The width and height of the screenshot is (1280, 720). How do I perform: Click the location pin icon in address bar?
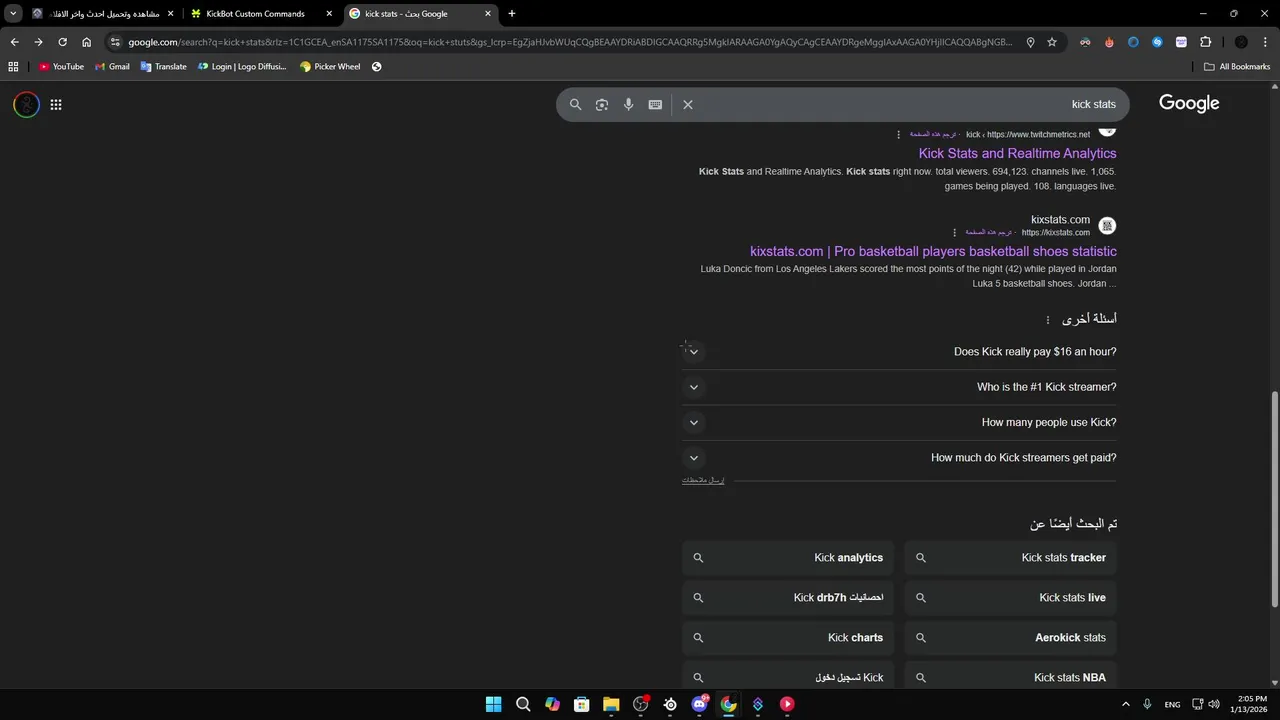pyautogui.click(x=1030, y=42)
